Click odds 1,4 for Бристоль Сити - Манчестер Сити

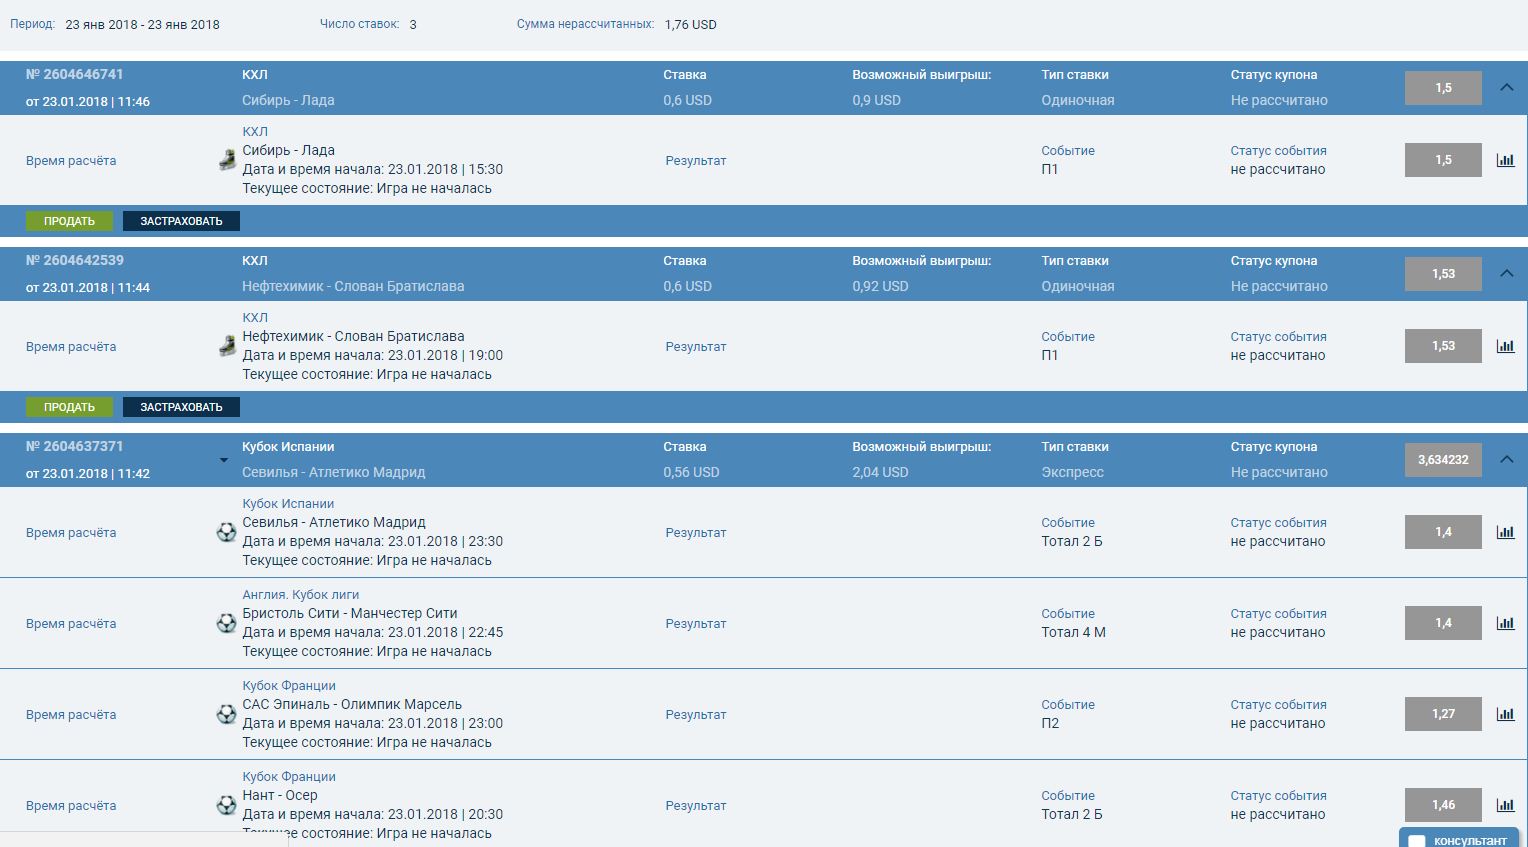click(1443, 623)
